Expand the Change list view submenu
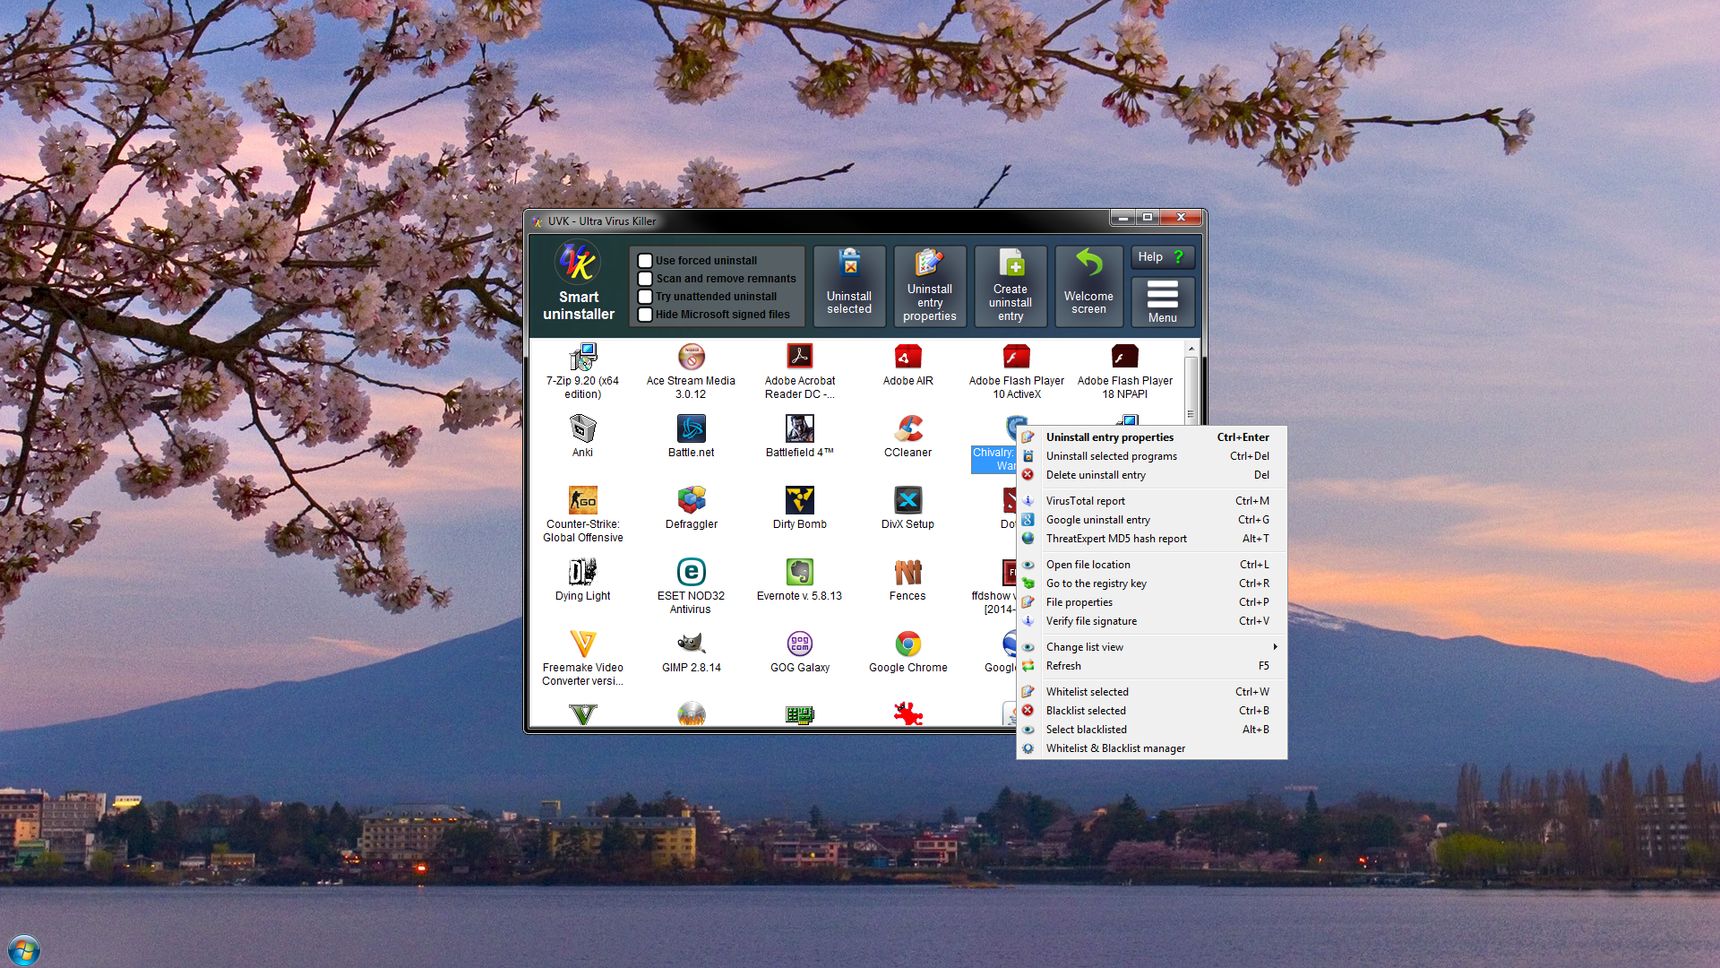 1151,647
